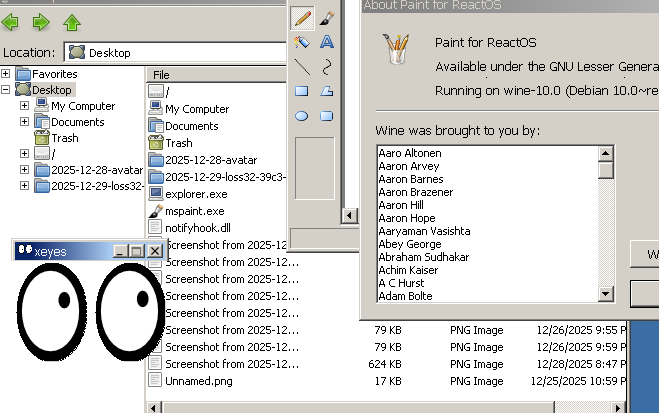The height and width of the screenshot is (413, 659).
Task: Expand the / root node in tree
Action: point(24,153)
